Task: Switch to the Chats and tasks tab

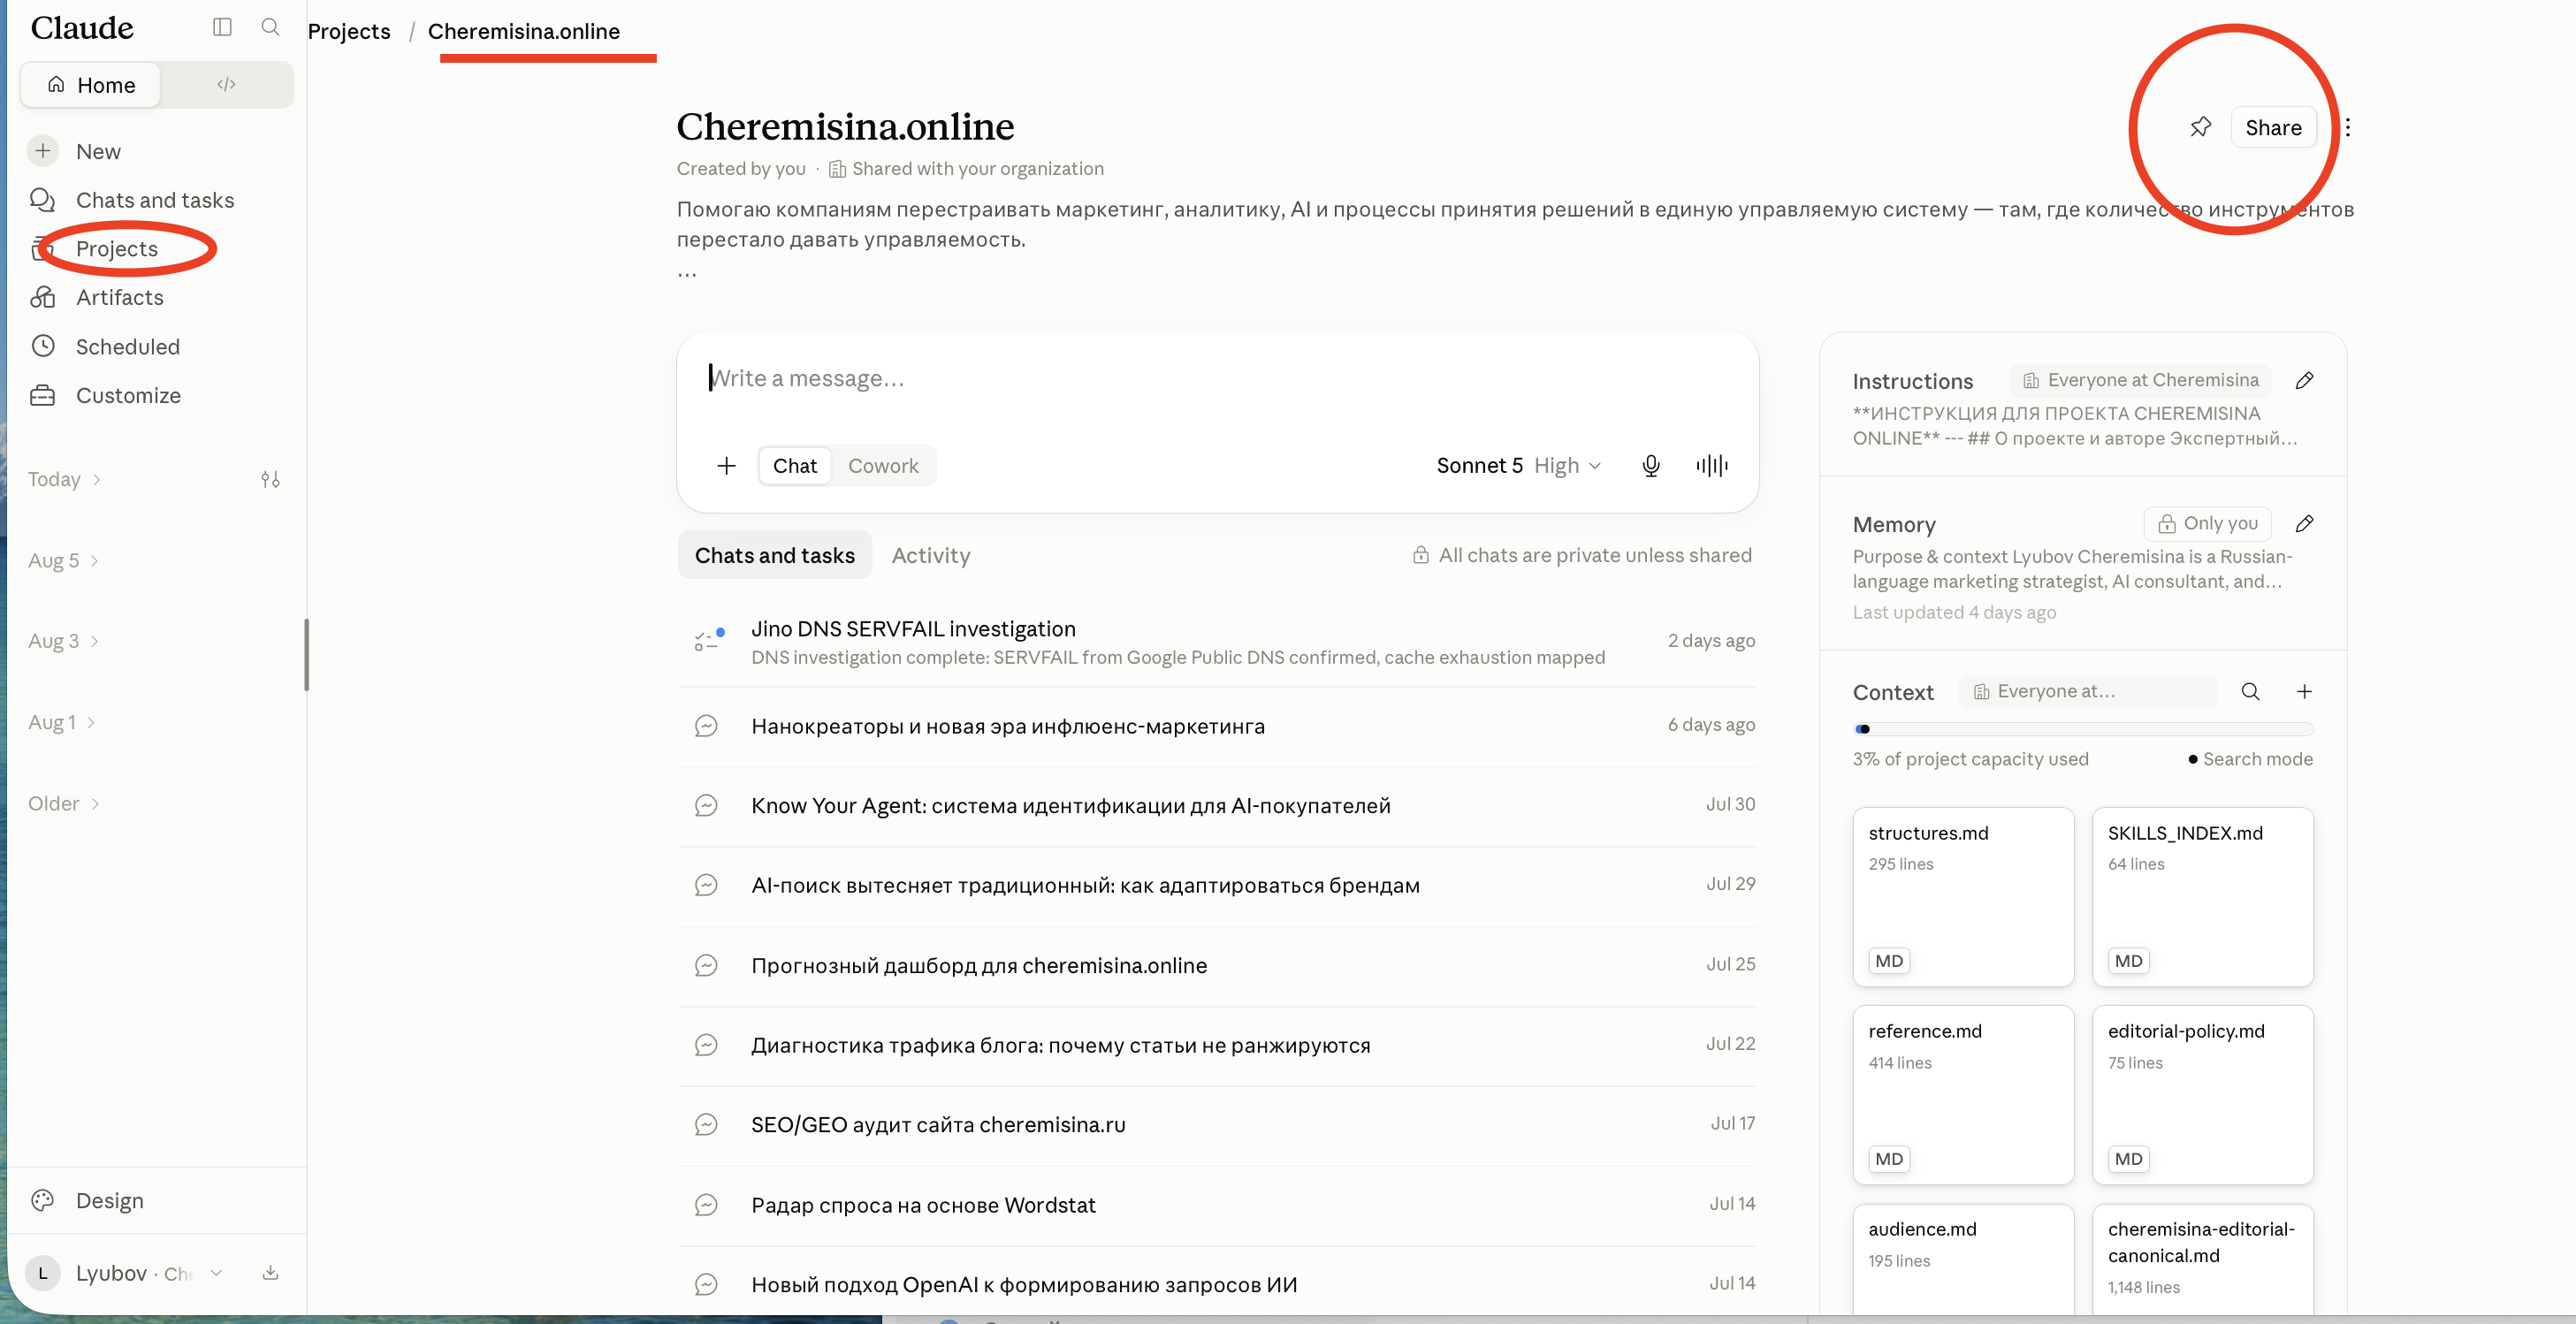Action: (x=775, y=556)
